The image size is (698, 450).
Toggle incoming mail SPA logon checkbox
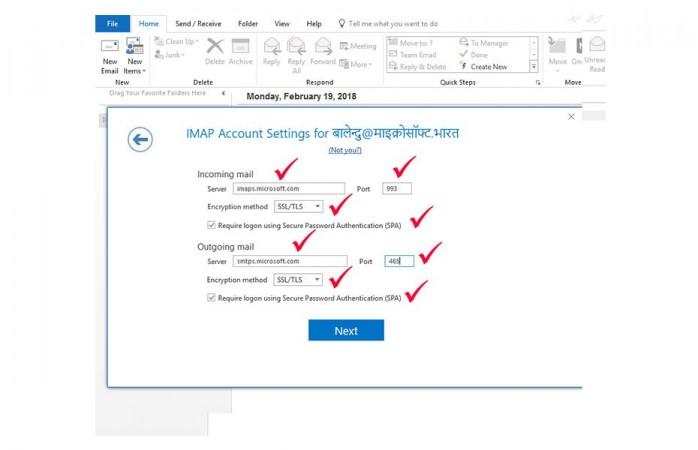(211, 225)
